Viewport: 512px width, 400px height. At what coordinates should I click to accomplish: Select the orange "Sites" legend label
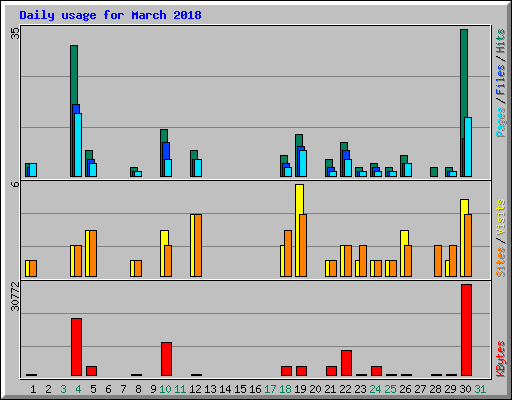(500, 262)
